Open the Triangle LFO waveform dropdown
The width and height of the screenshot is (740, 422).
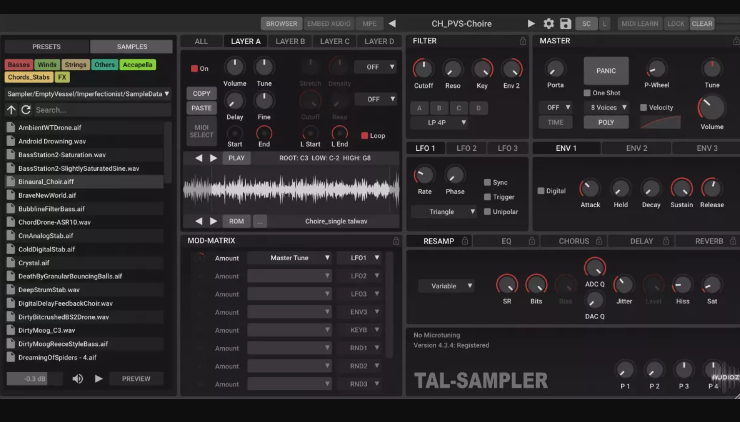coord(444,211)
